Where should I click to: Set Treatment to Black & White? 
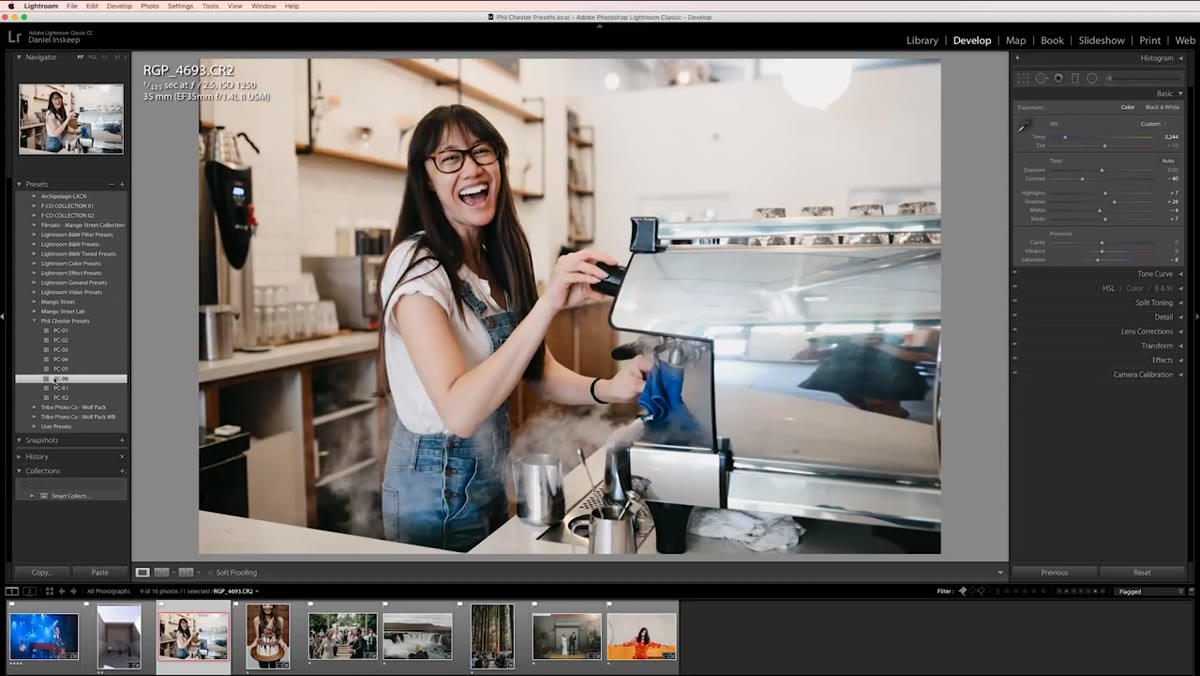[1162, 107]
